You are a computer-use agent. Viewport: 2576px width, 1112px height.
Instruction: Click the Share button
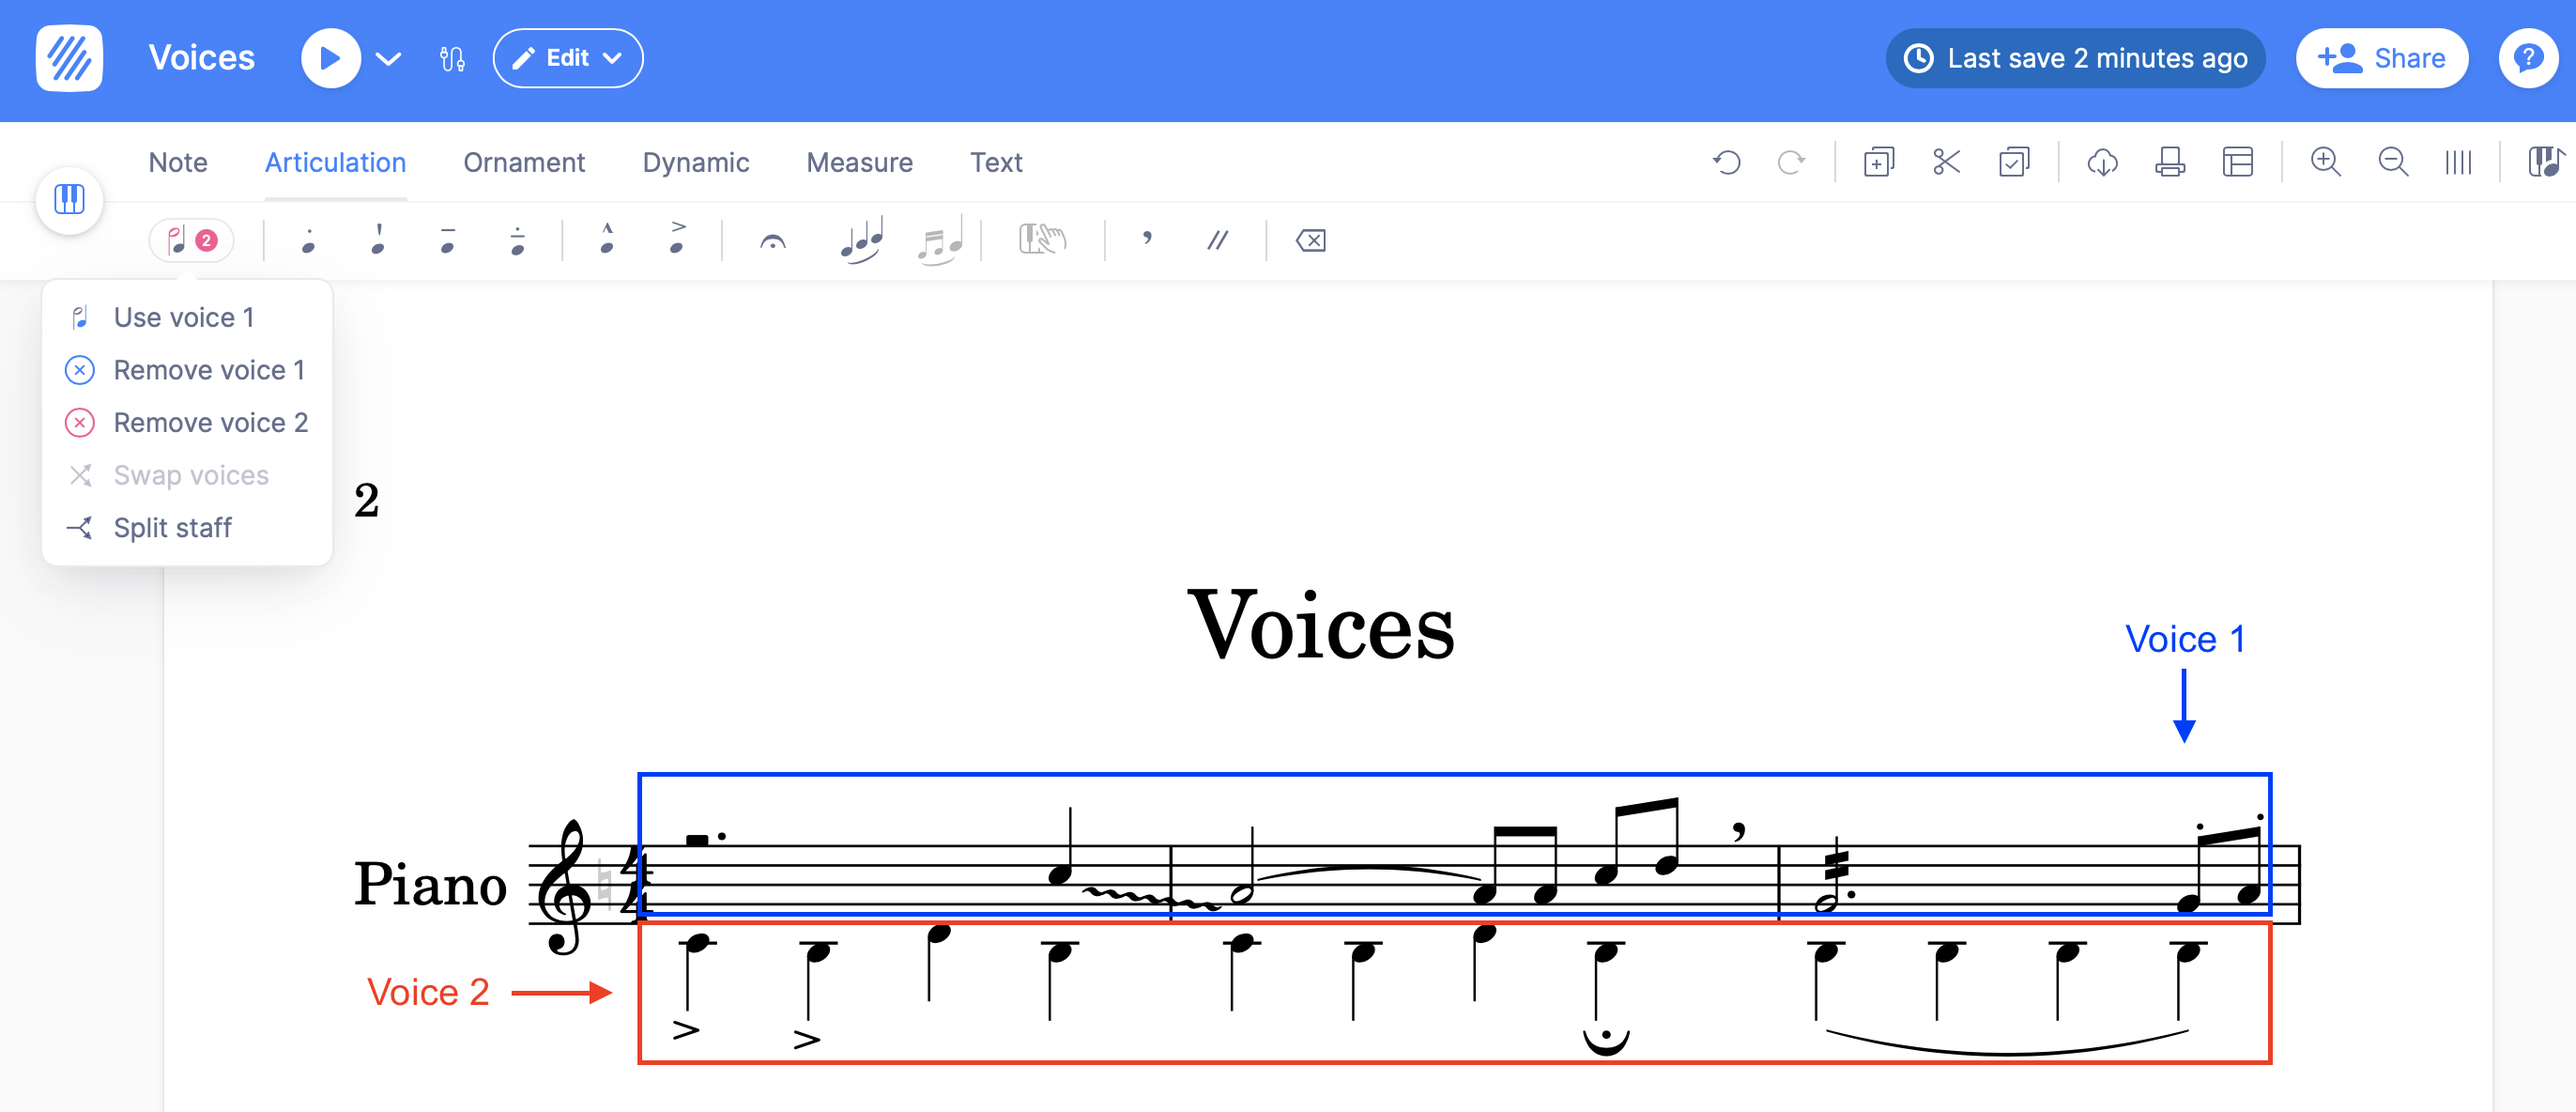click(2381, 59)
